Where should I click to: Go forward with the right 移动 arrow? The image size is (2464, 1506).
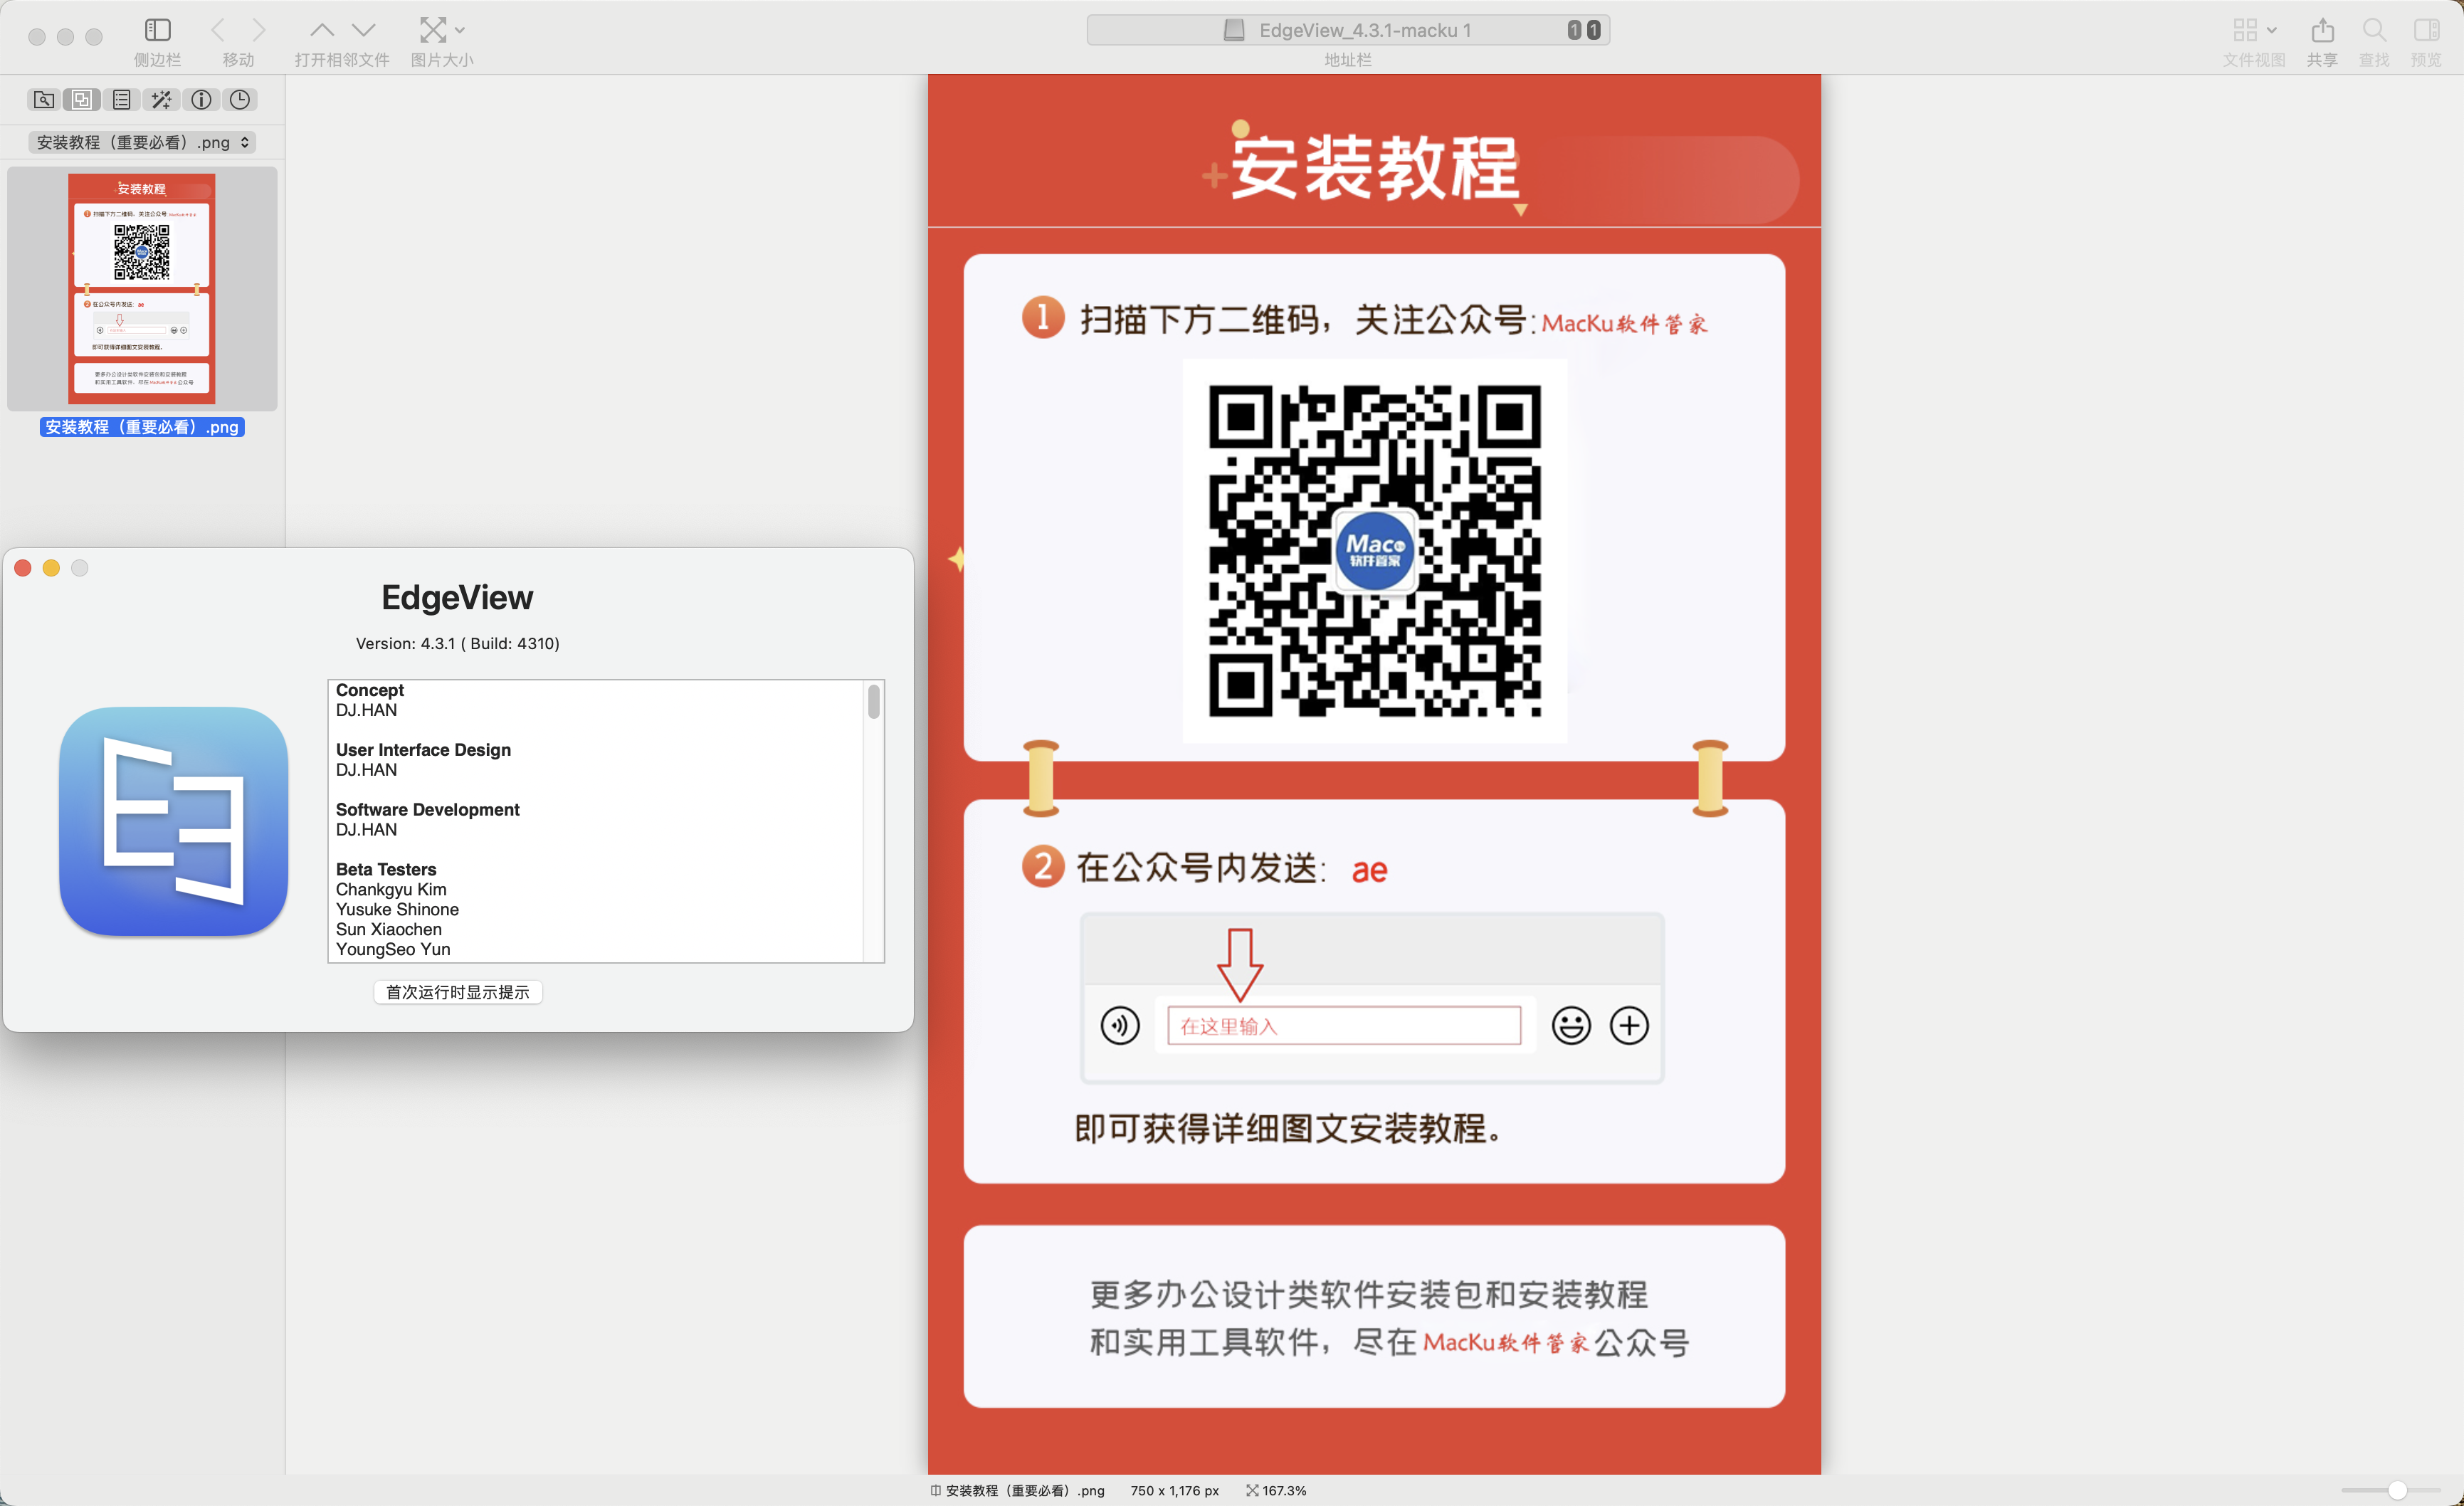(x=259, y=30)
